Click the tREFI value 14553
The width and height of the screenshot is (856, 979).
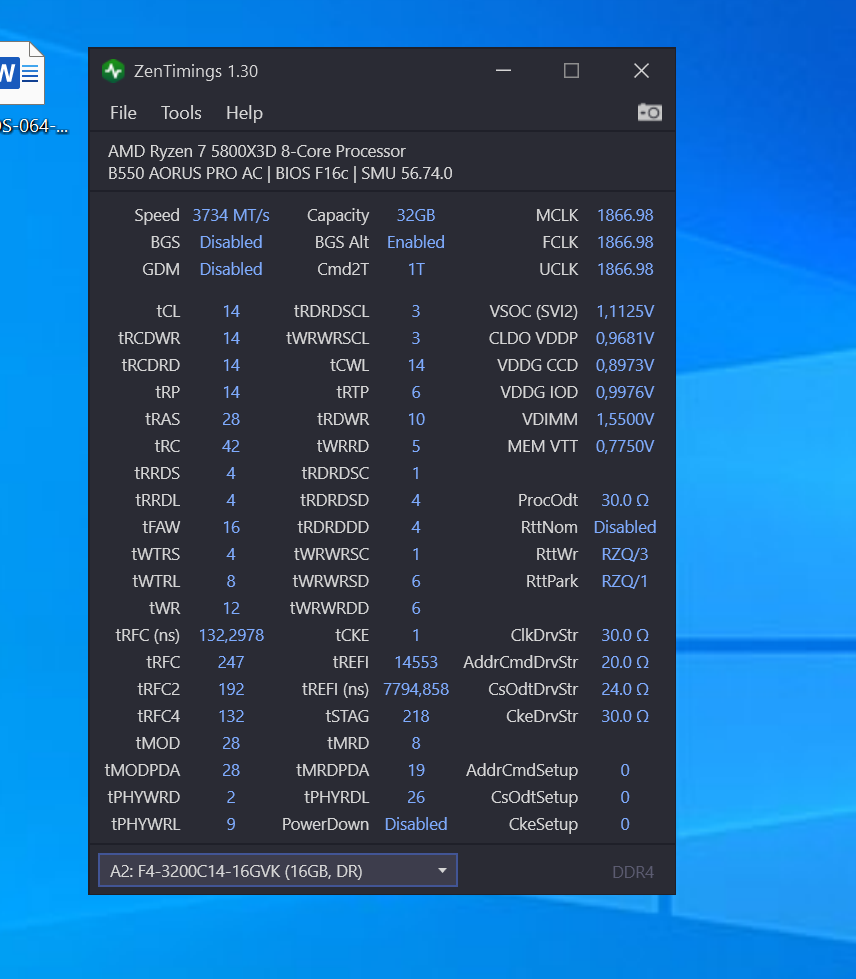click(416, 662)
